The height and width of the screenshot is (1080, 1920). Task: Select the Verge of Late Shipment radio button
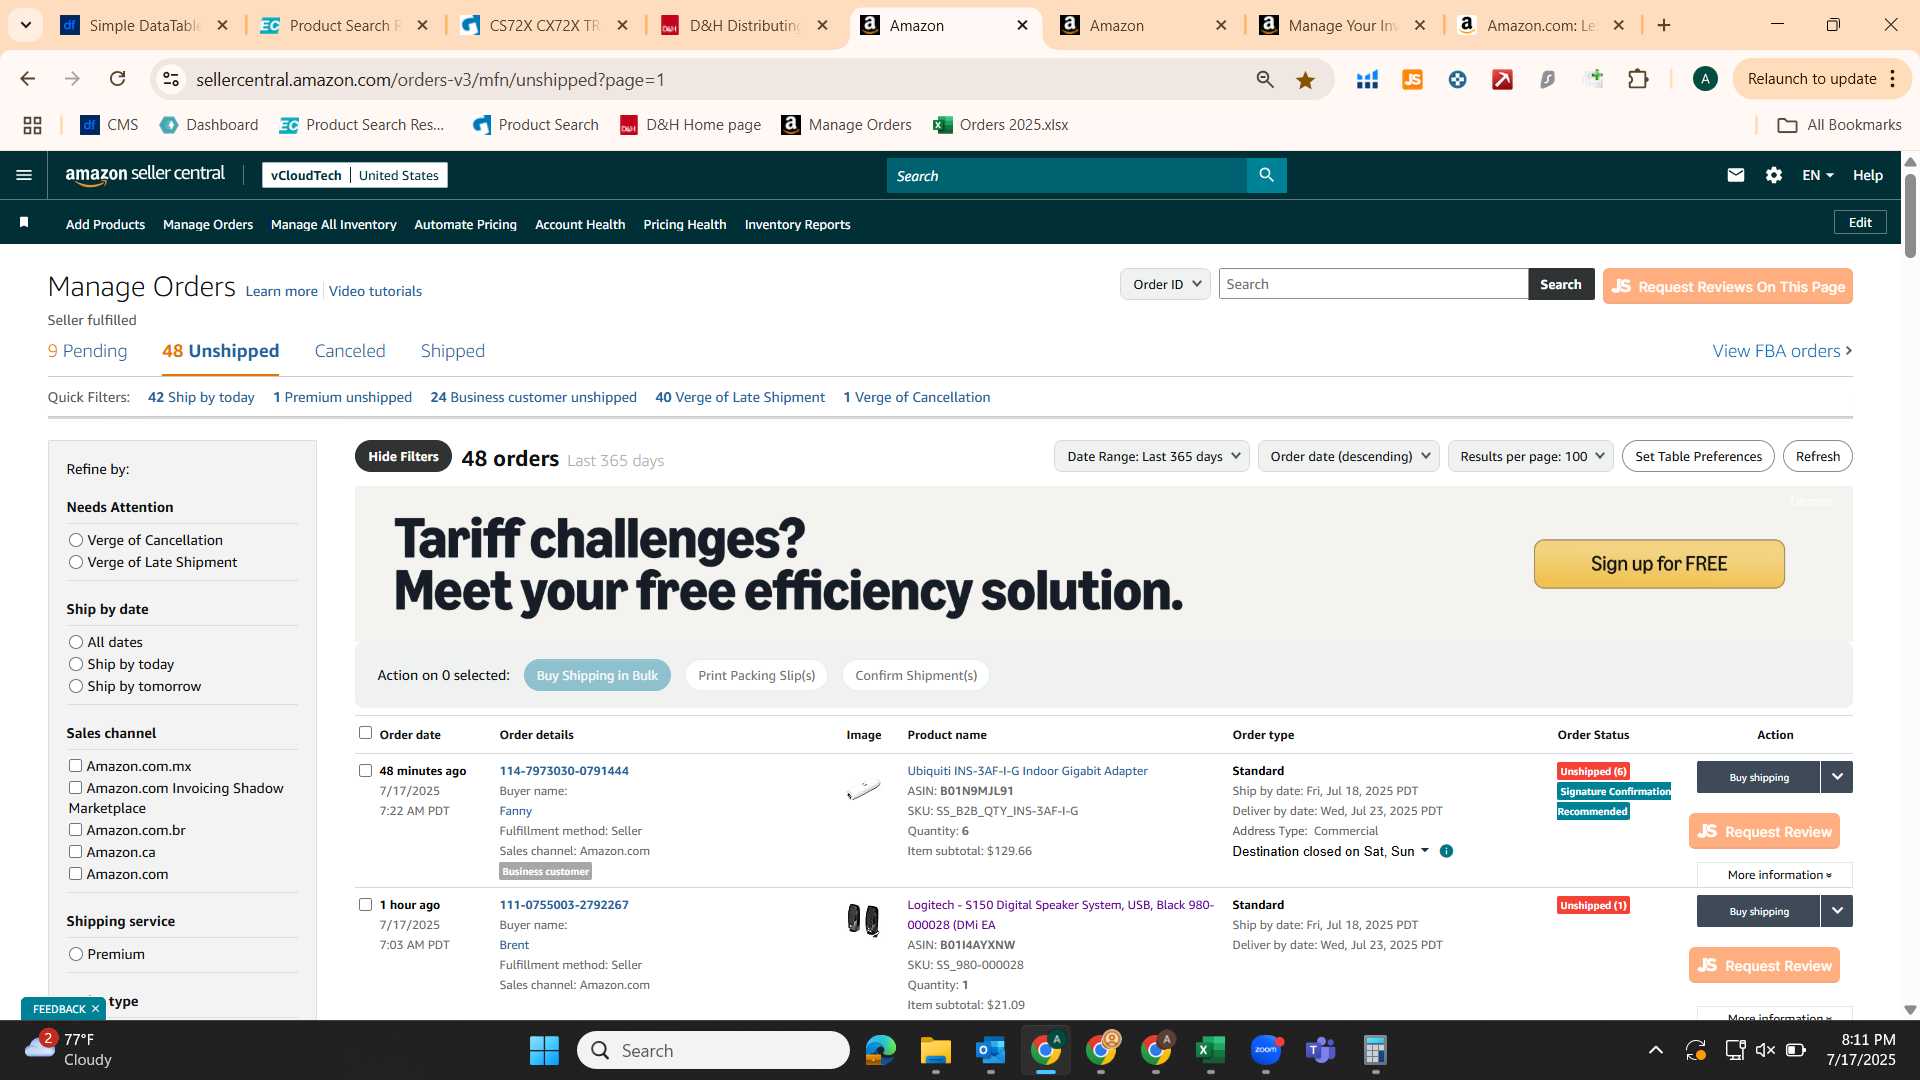tap(76, 562)
